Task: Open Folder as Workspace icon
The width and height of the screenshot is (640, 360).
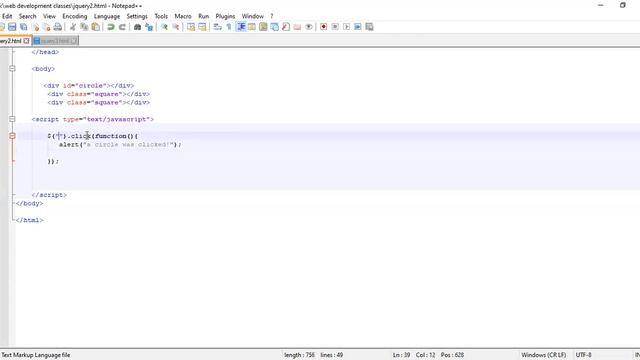Action: pos(297,27)
